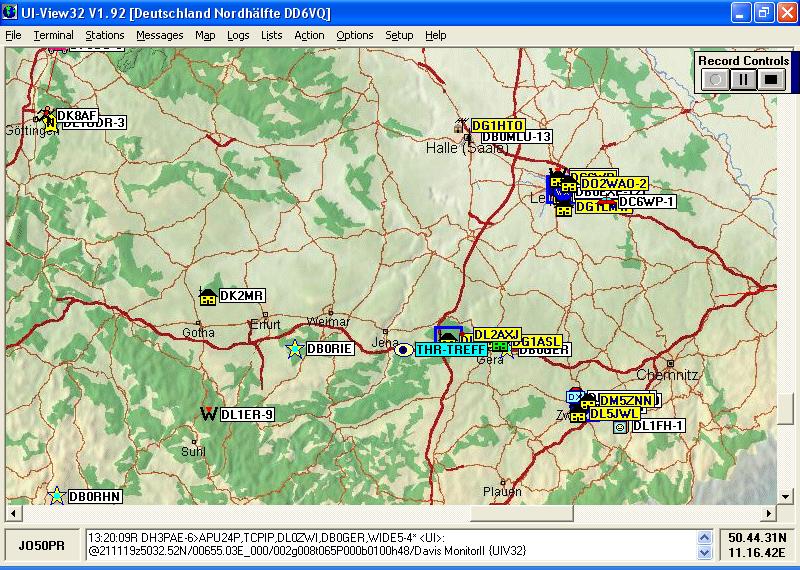Image resolution: width=800 pixels, height=570 pixels.
Task: Click the vertical scrollbar thumb
Action: pyautogui.click(x=785, y=408)
